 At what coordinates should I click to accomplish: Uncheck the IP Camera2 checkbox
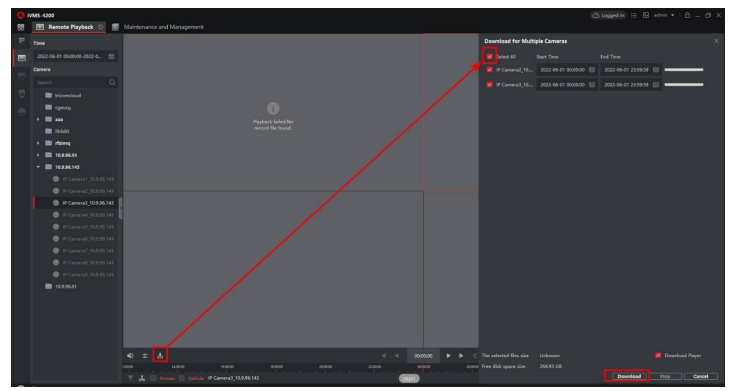point(489,70)
